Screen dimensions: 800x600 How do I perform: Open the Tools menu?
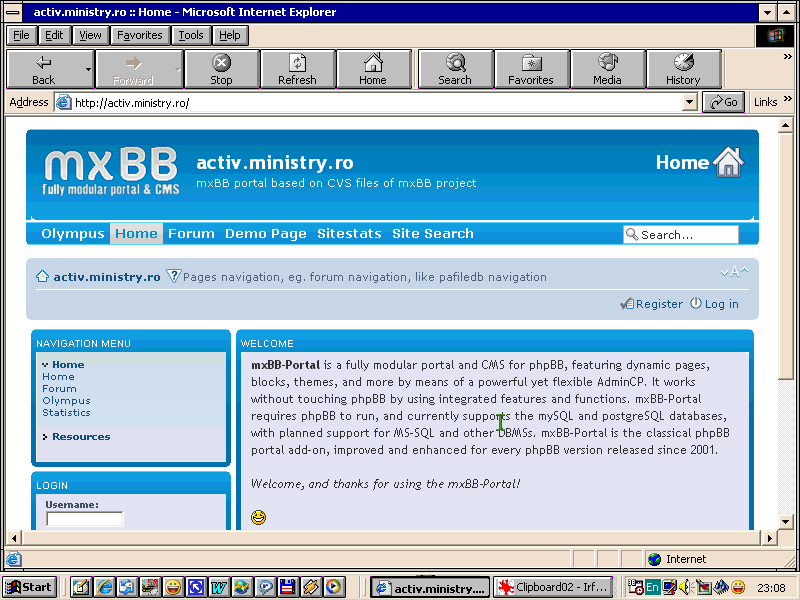point(190,35)
